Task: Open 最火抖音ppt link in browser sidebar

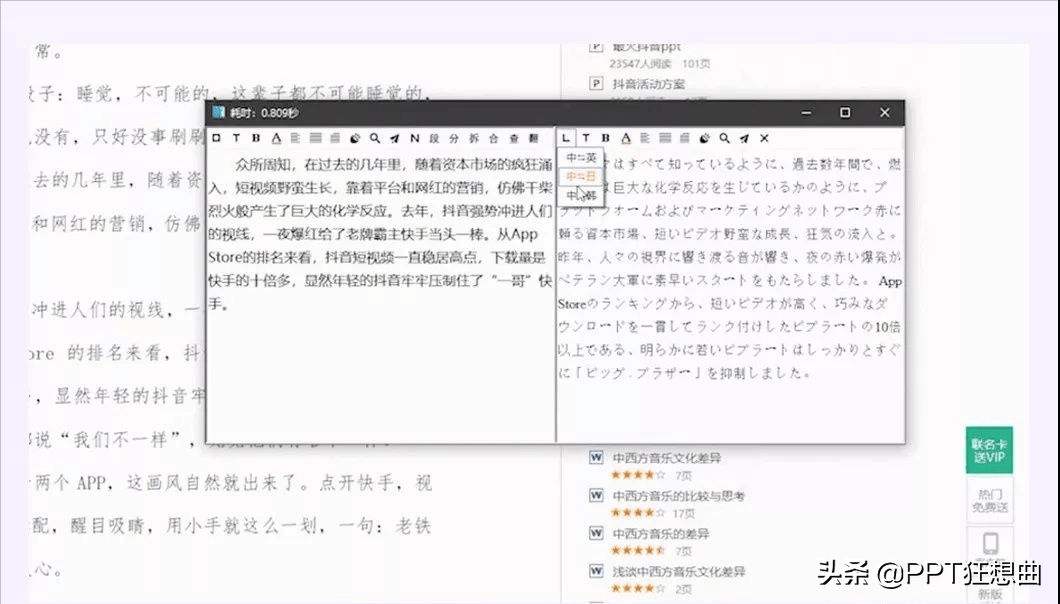Action: (x=646, y=47)
